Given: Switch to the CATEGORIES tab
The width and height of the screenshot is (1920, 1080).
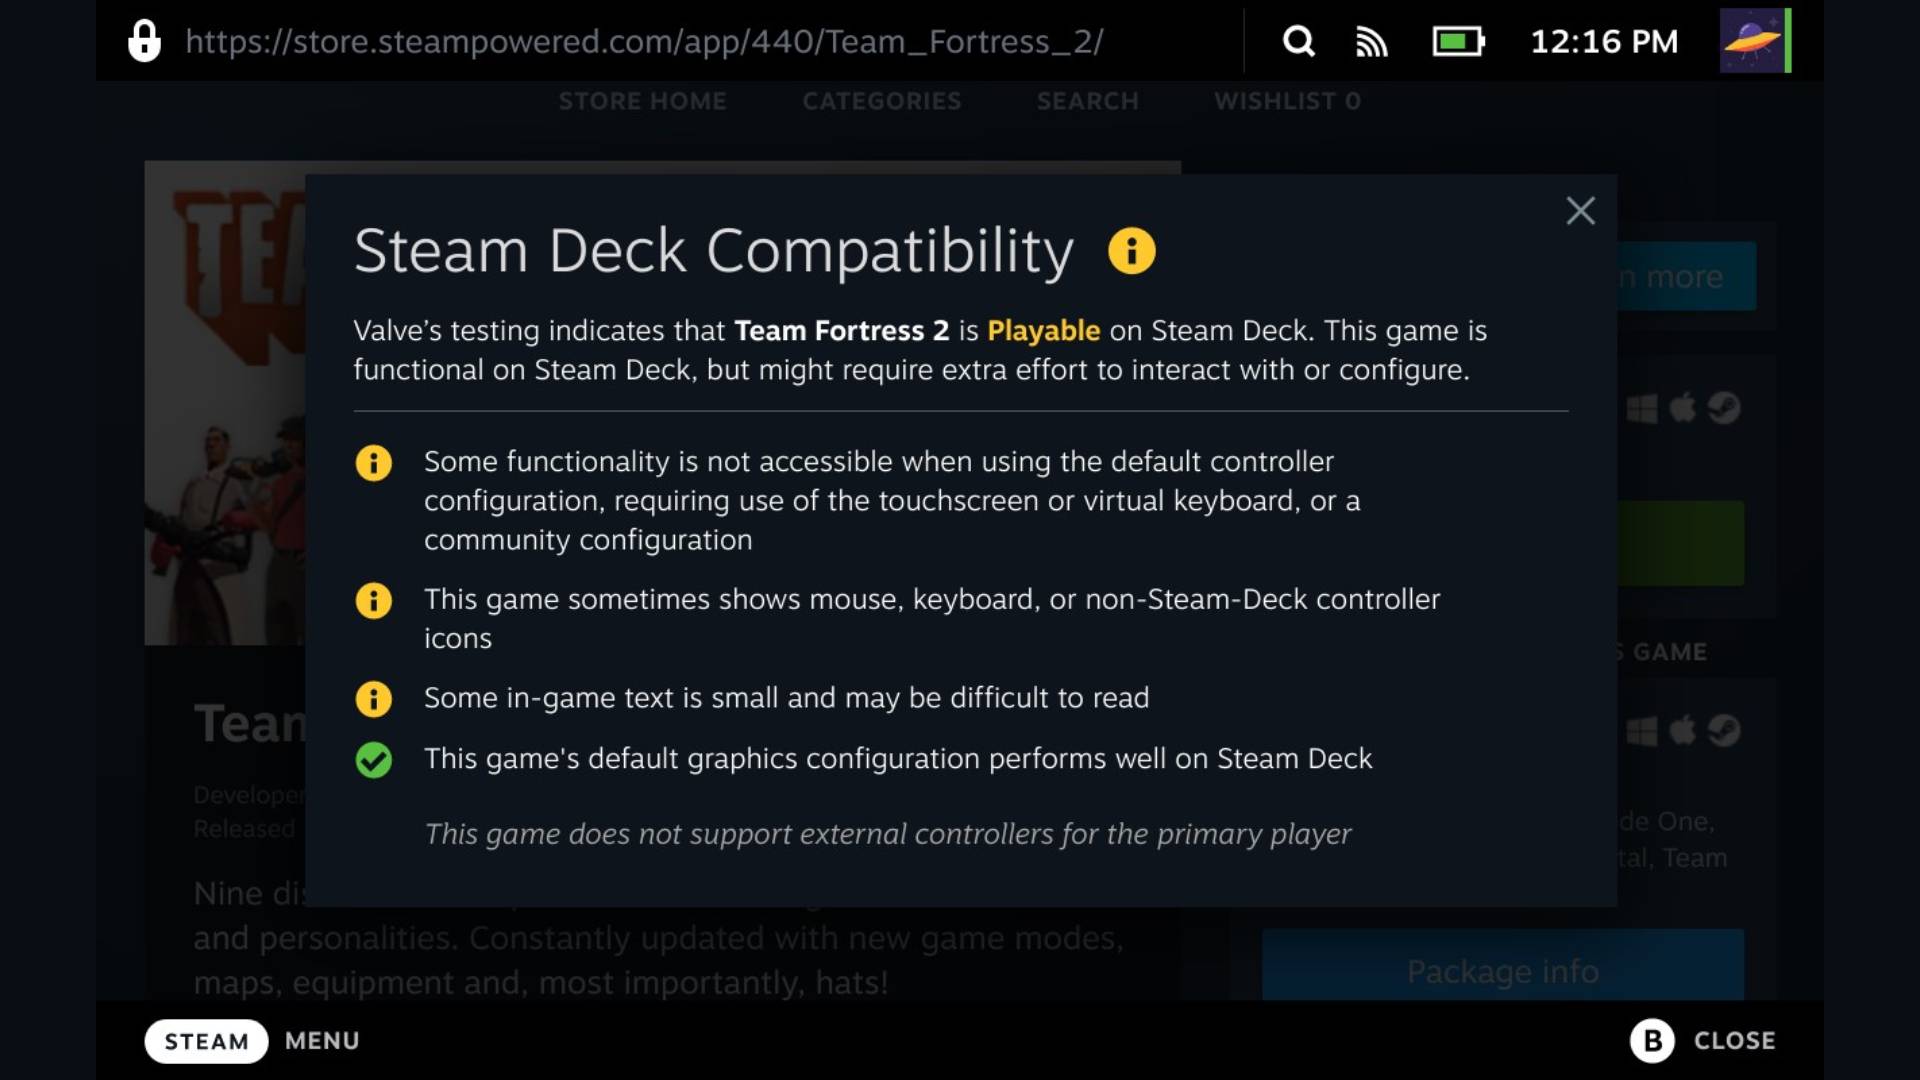Looking at the screenshot, I should pyautogui.click(x=881, y=100).
